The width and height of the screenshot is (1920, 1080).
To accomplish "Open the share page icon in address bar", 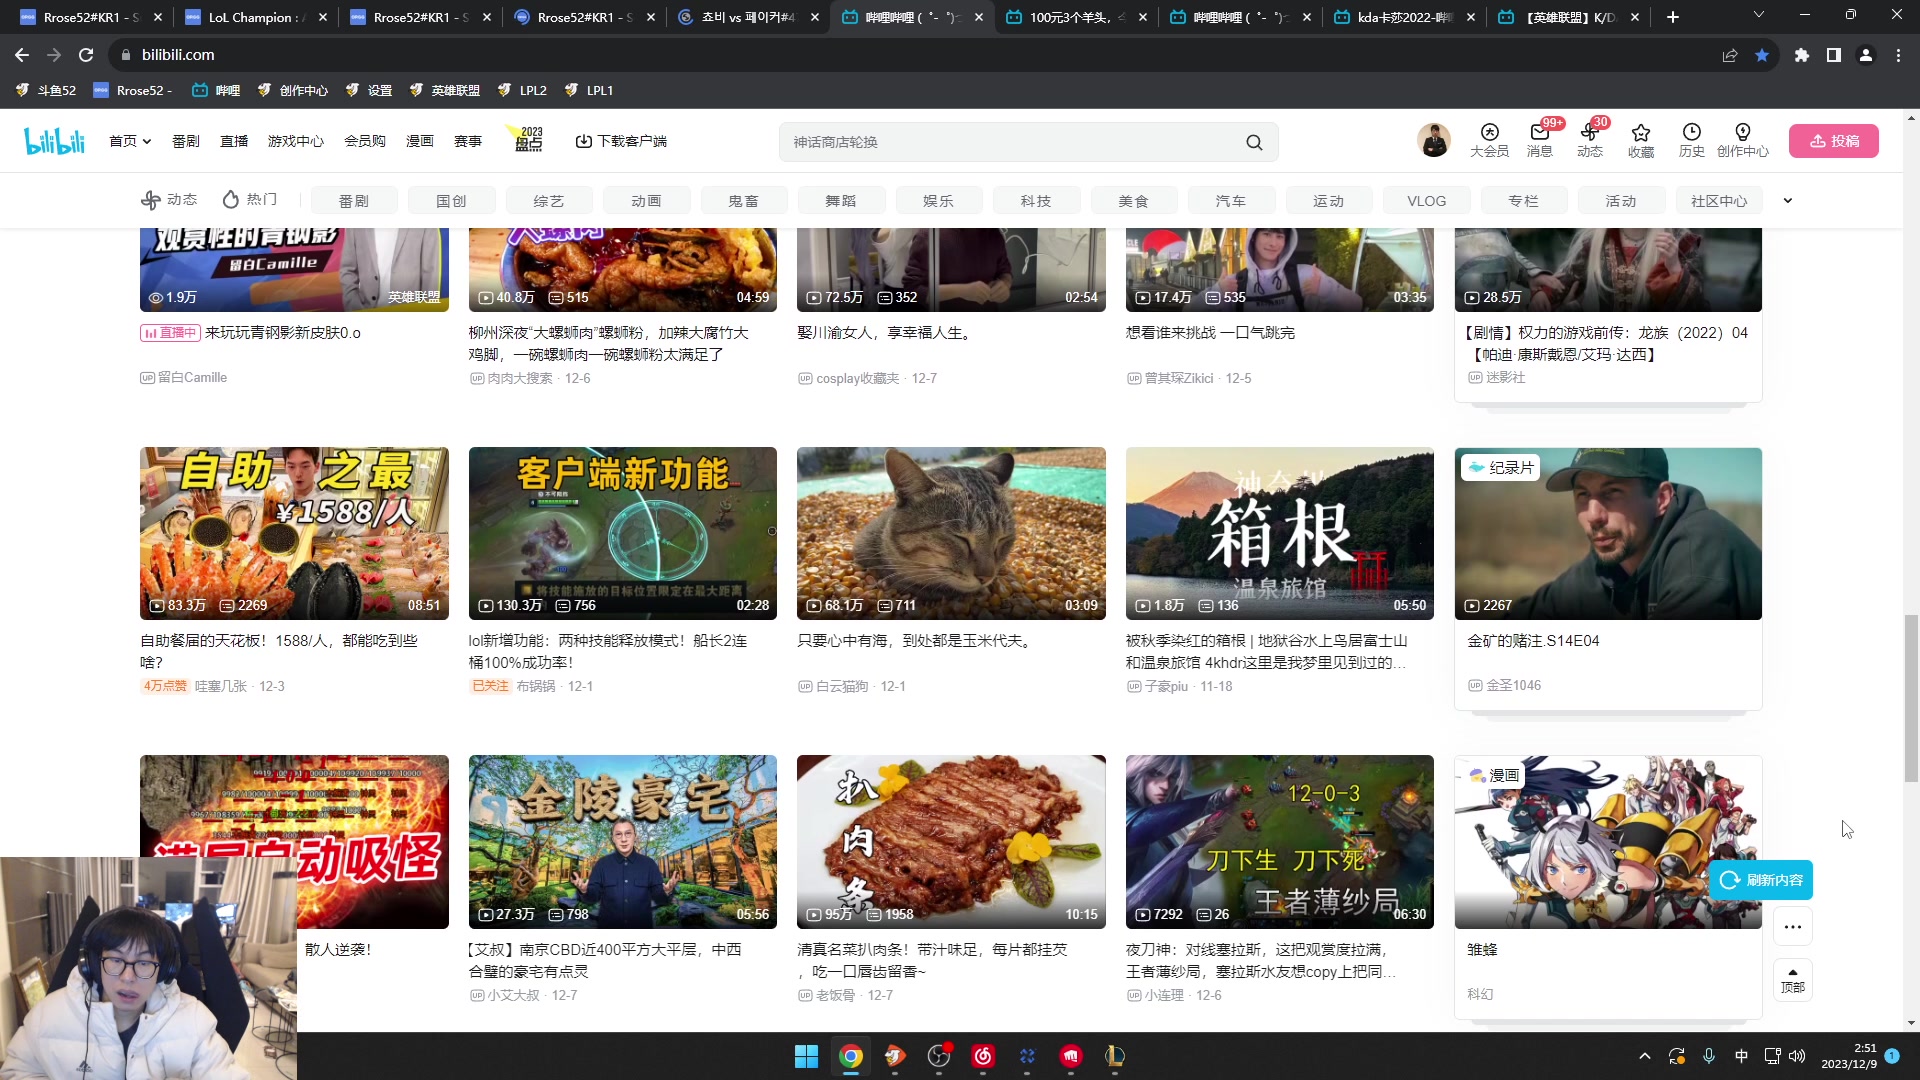I will (x=1730, y=55).
